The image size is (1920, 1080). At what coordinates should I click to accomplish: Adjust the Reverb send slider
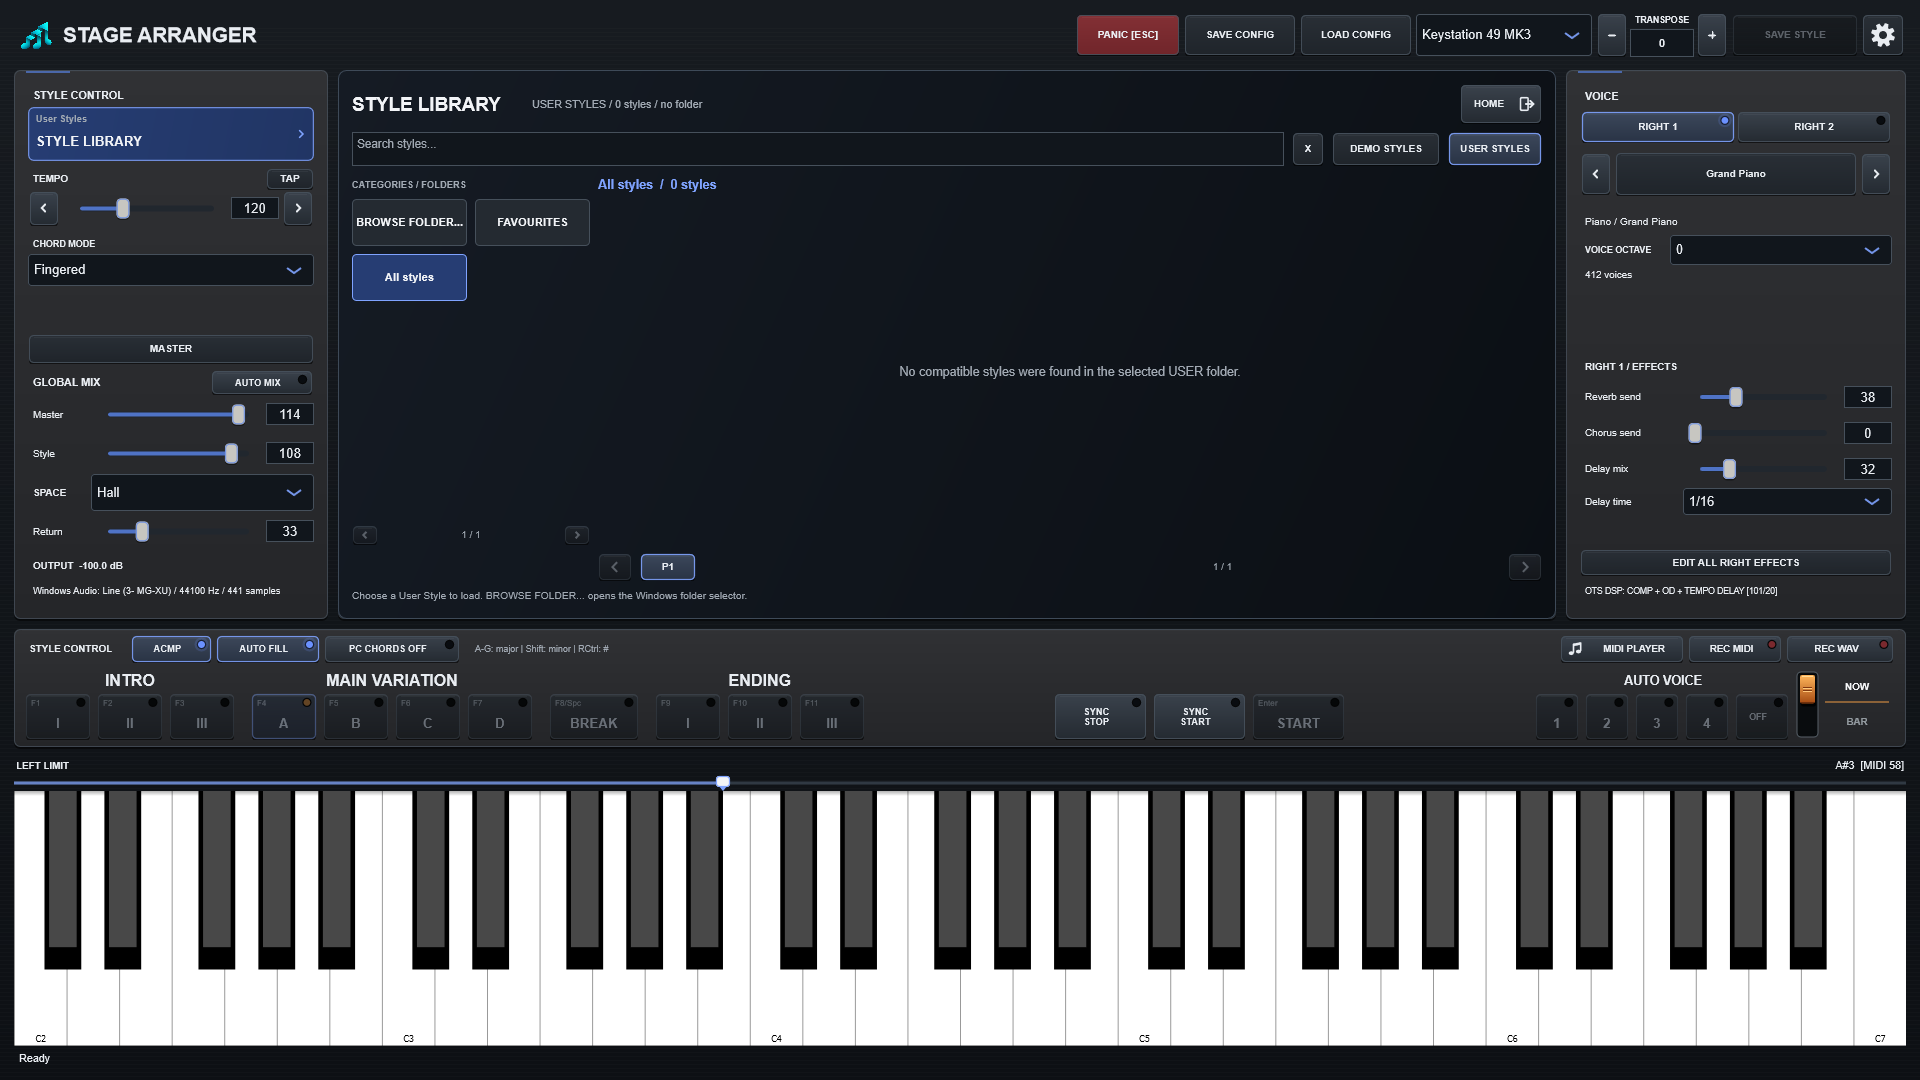[1763, 397]
